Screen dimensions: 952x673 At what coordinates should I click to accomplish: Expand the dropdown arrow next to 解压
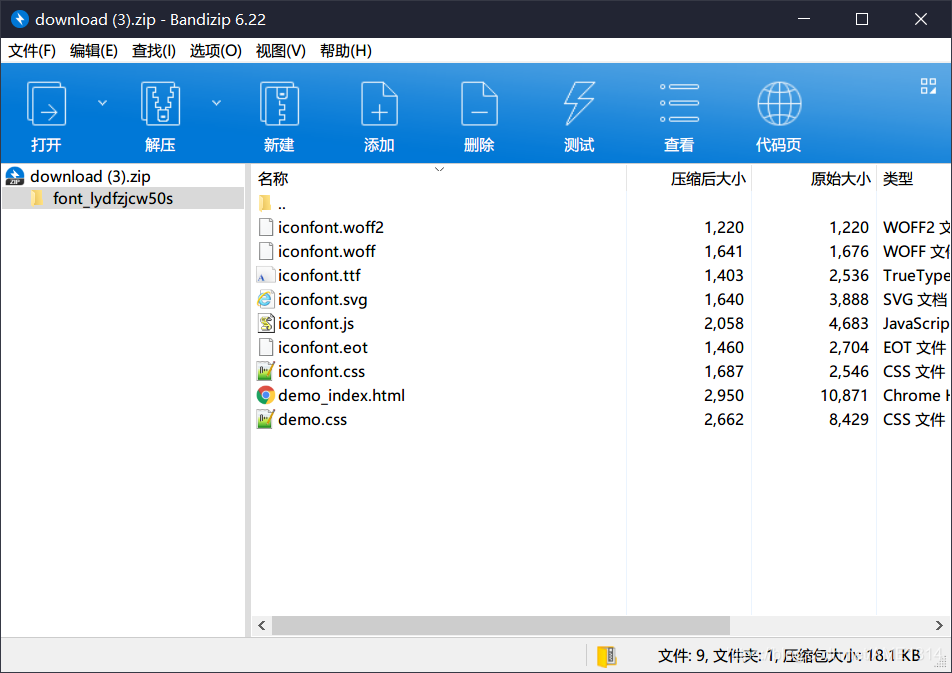[216, 103]
